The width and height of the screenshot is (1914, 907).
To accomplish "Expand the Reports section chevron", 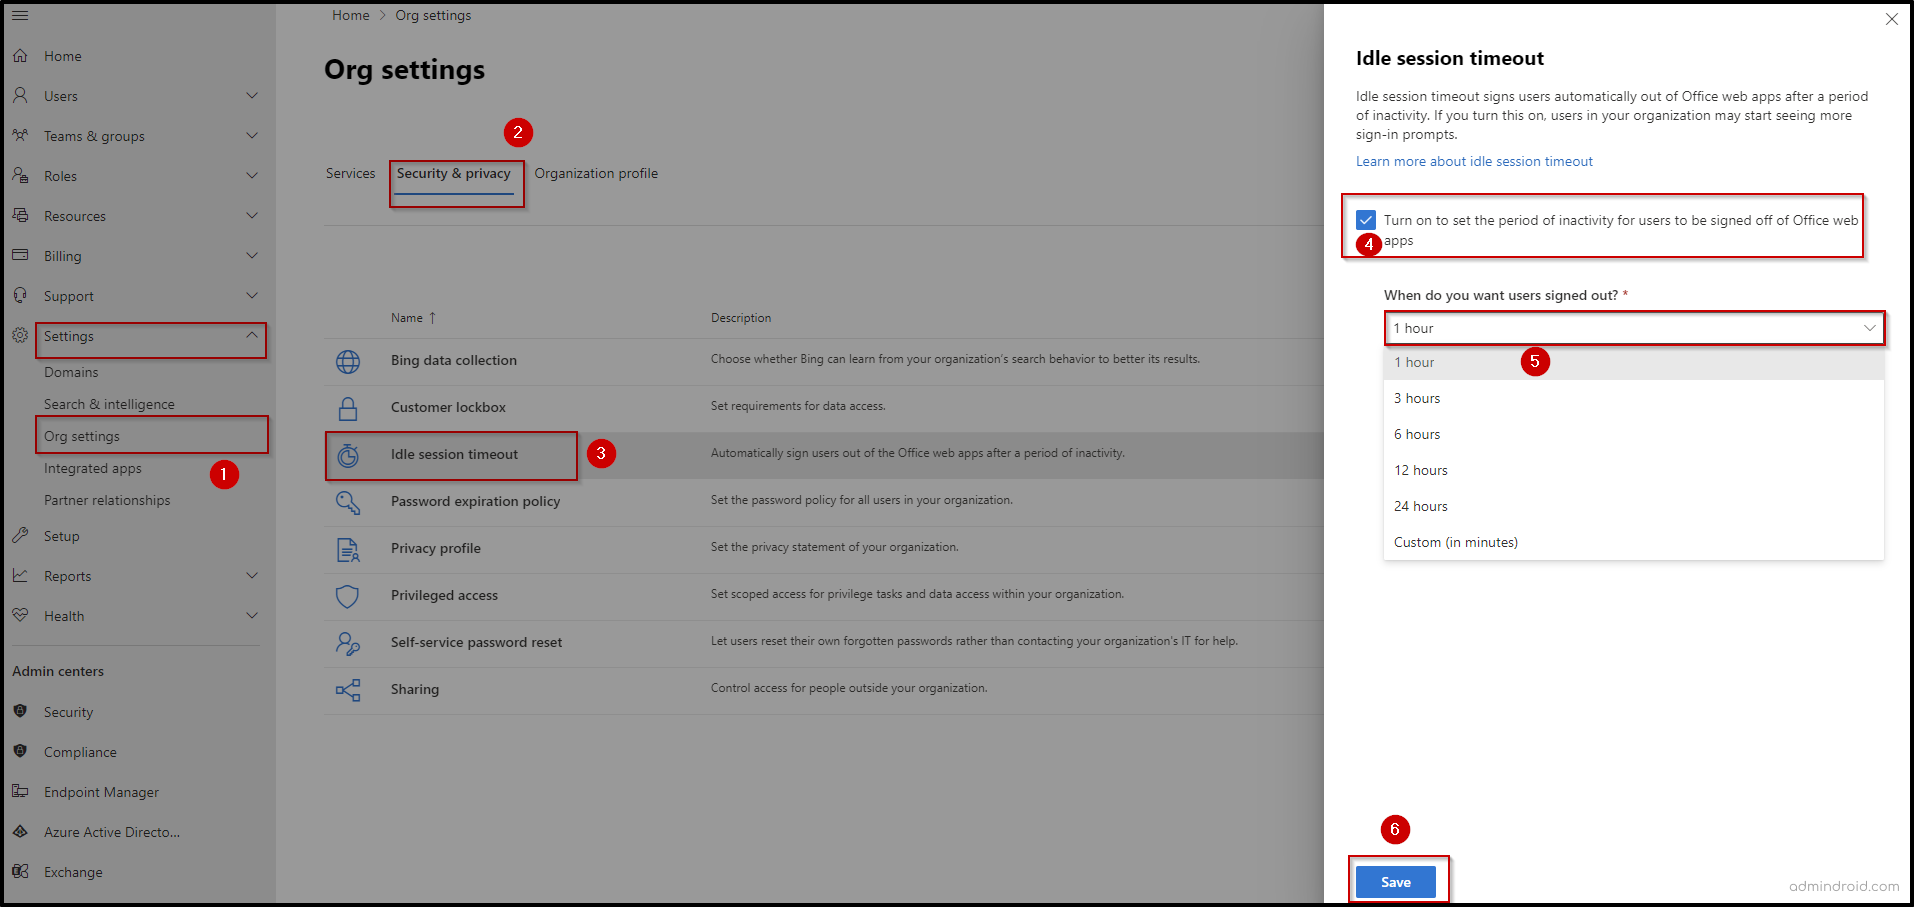I will pos(252,576).
